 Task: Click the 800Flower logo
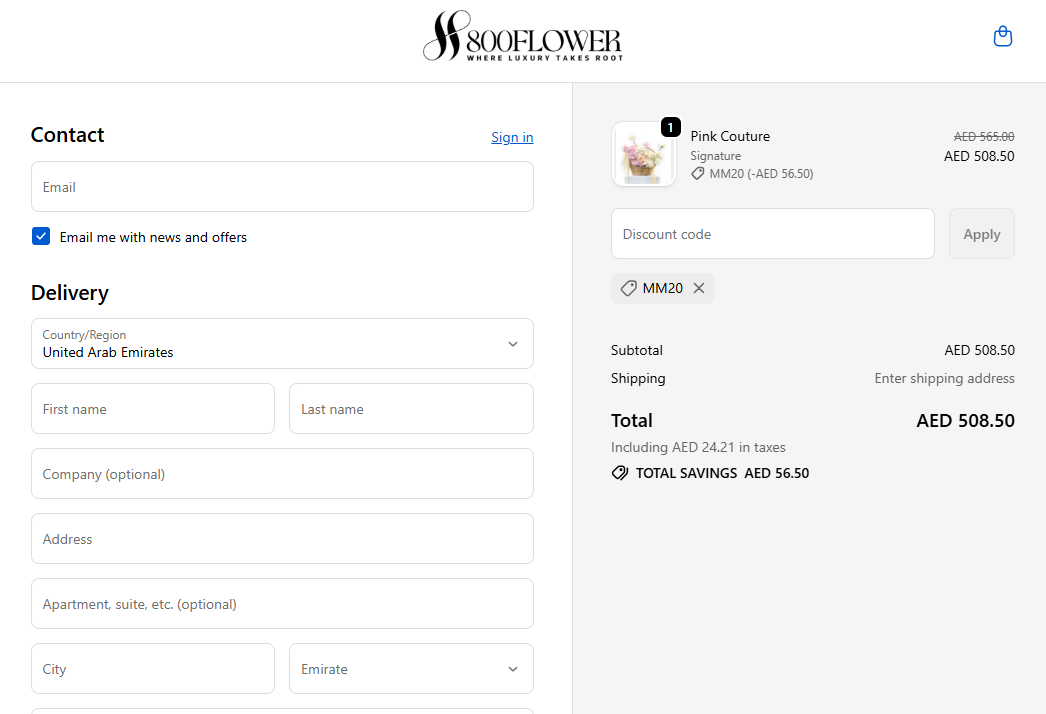coord(523,36)
